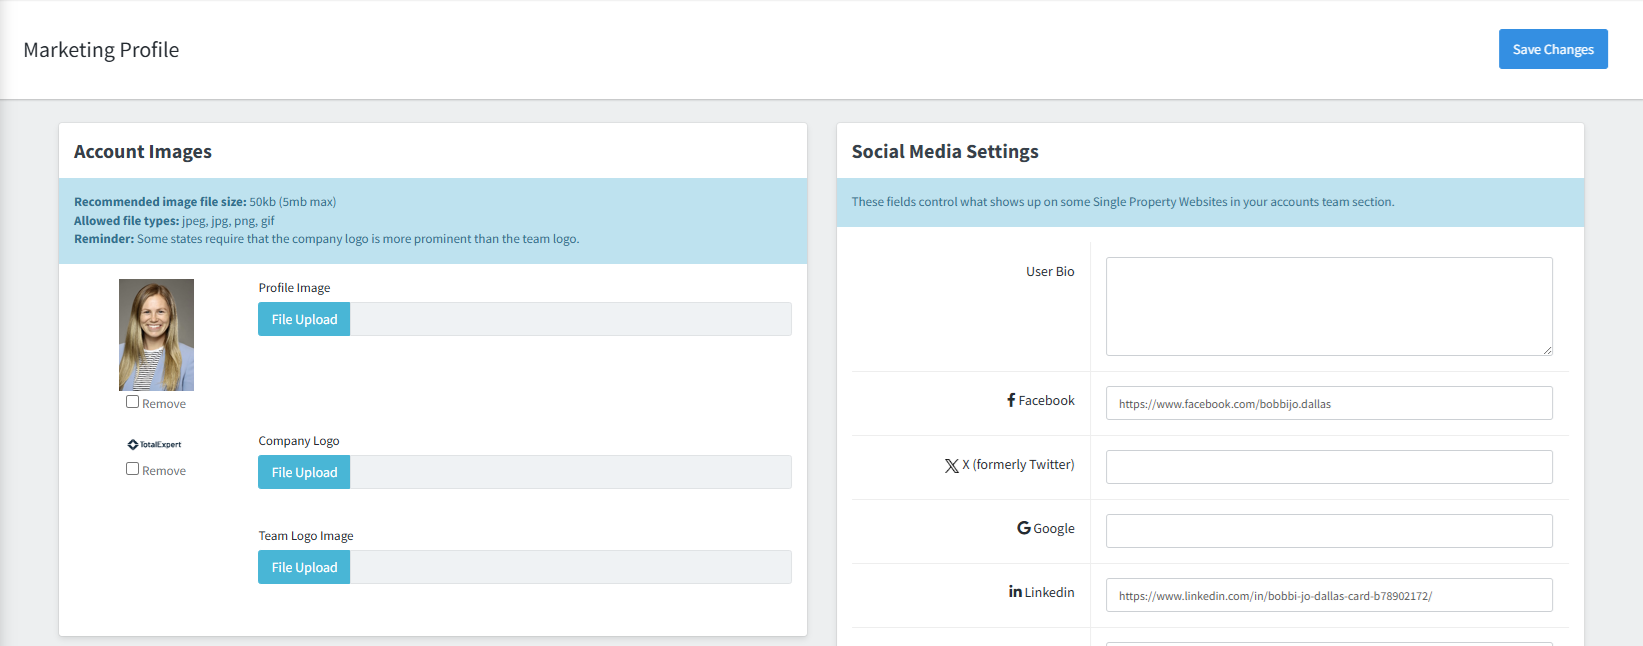Click the Google input field
This screenshot has height=646, width=1643.
pos(1329,531)
